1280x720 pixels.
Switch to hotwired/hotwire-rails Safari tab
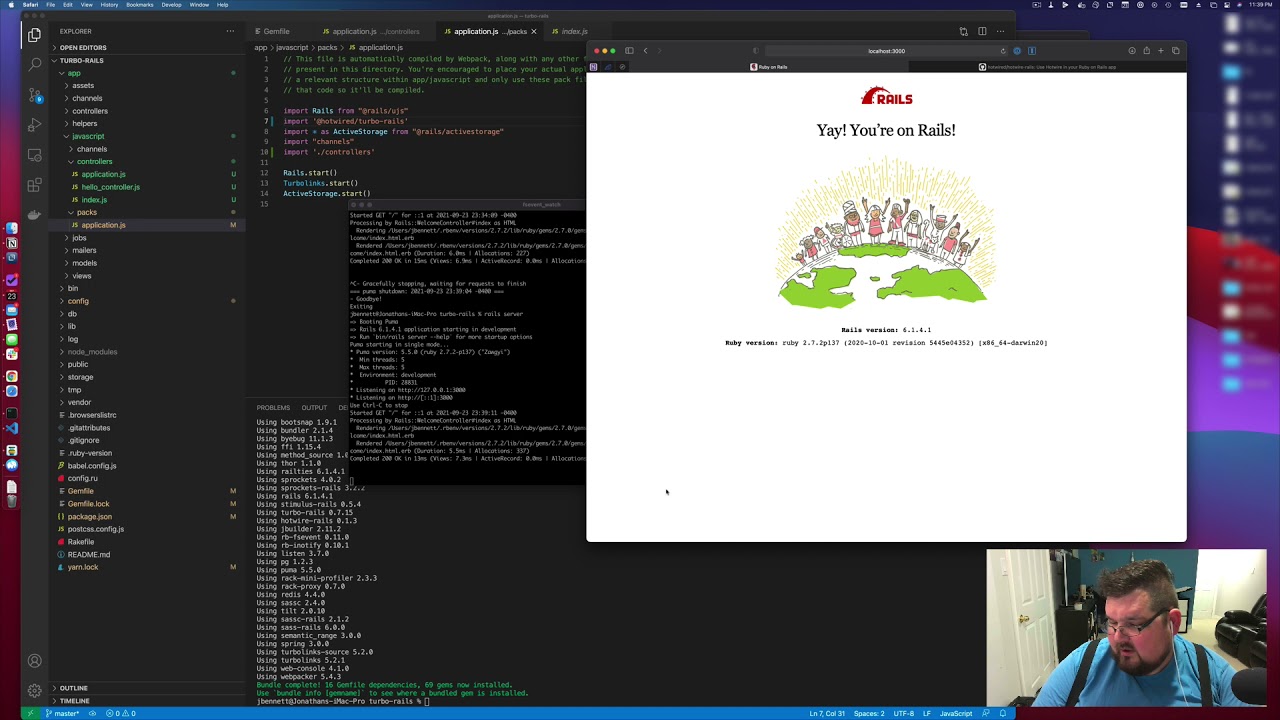[x=1048, y=67]
